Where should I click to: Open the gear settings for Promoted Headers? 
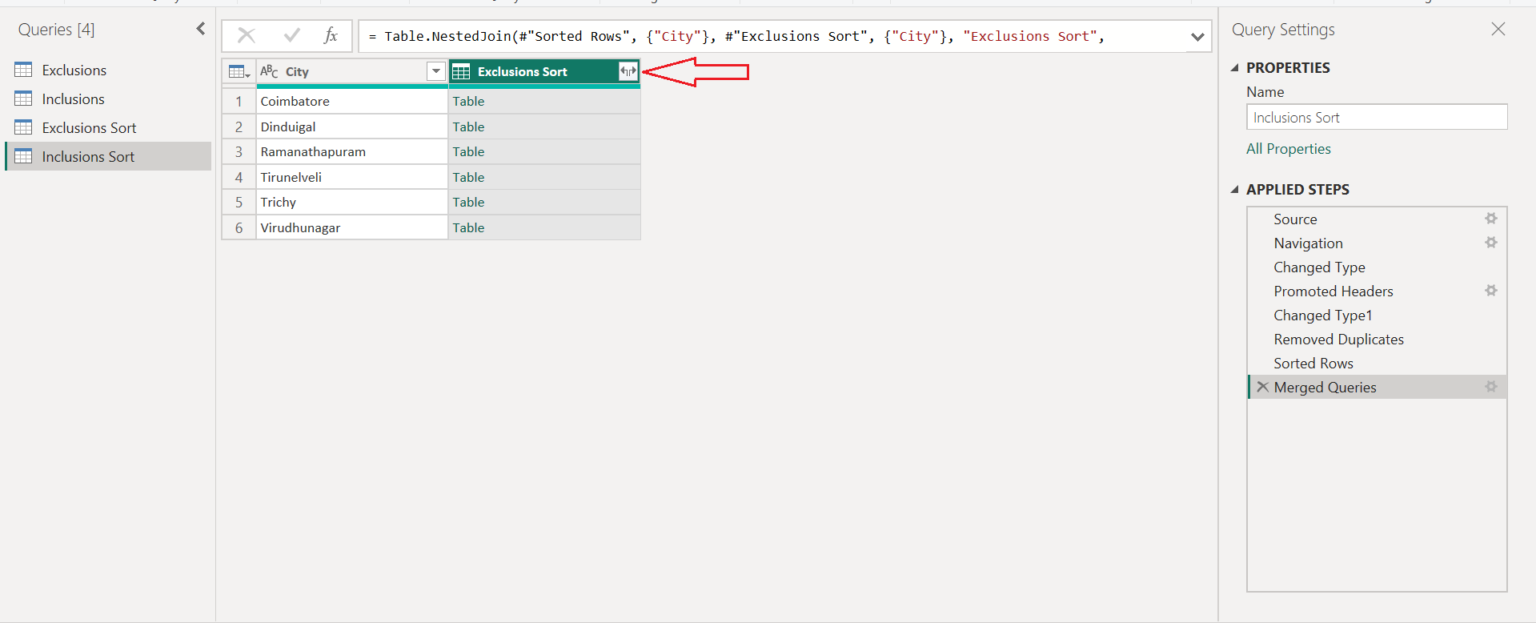[x=1491, y=291]
